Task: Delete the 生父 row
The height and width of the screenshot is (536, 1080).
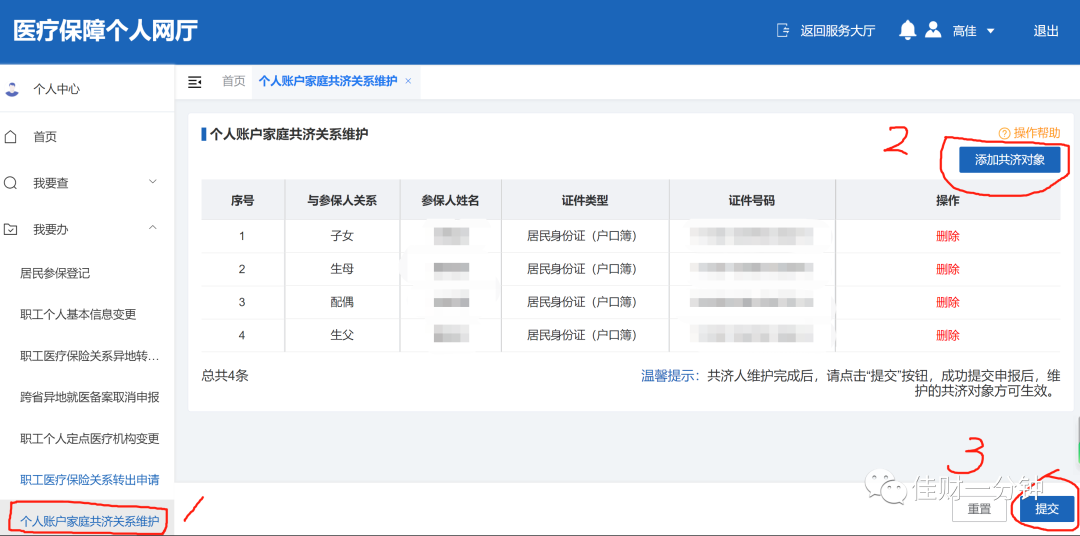Action: tap(948, 336)
